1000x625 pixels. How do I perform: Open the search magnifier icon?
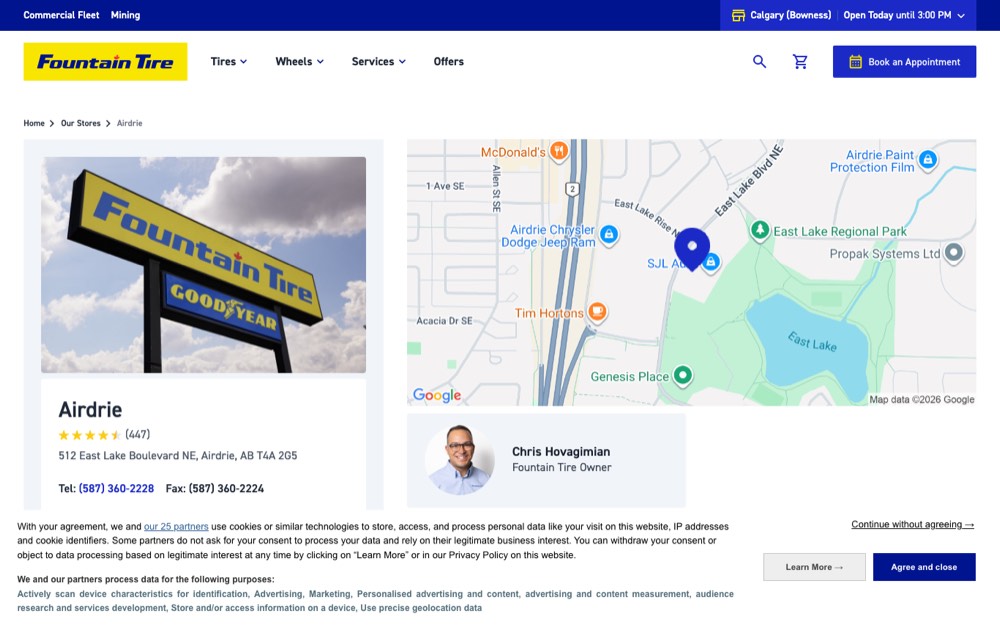(759, 61)
